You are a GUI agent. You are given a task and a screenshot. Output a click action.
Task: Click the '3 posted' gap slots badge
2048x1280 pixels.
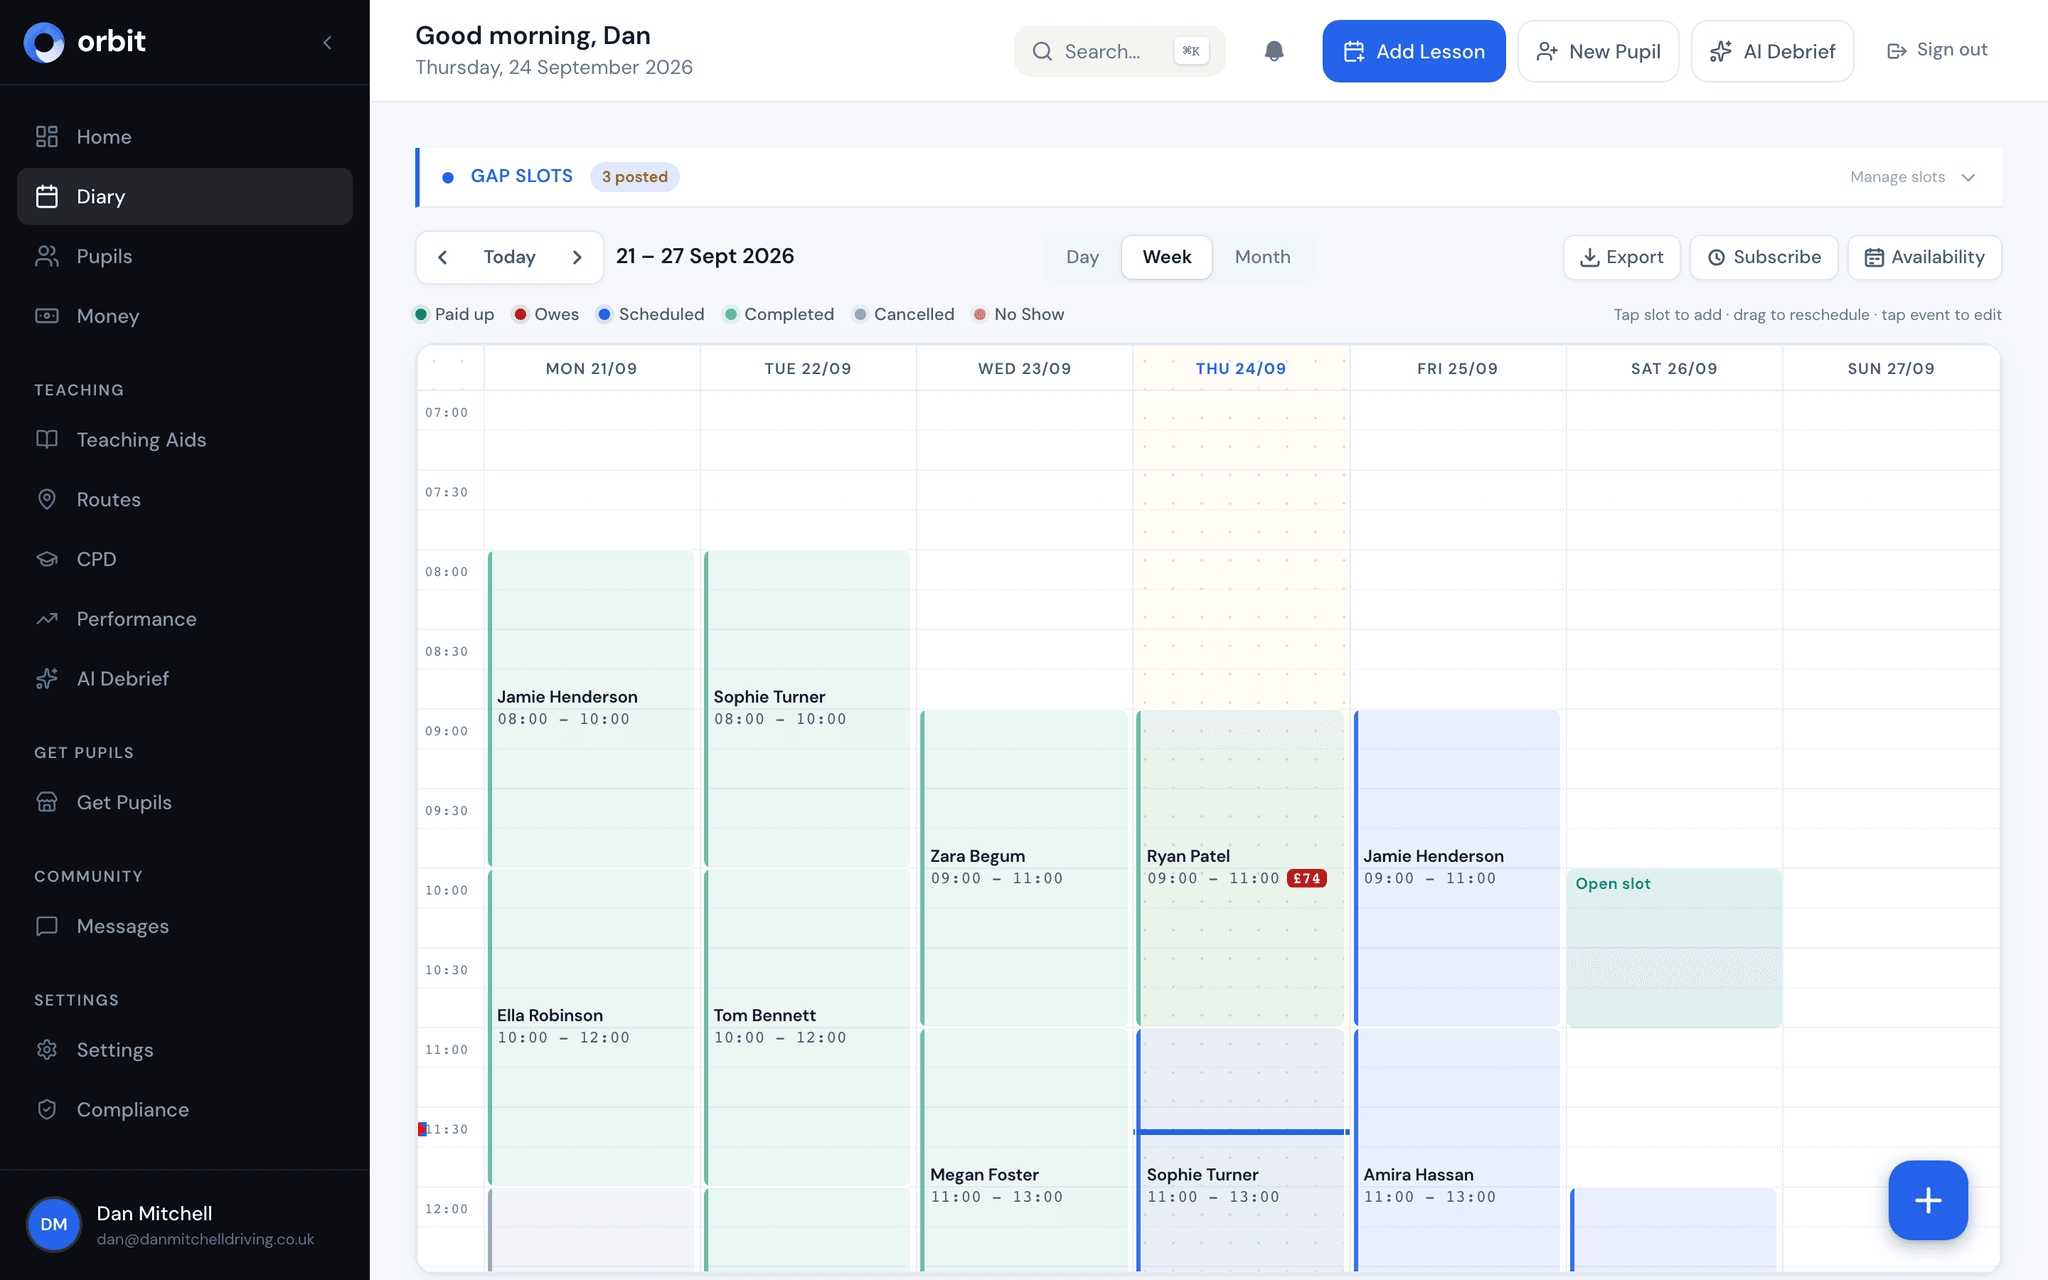pyautogui.click(x=635, y=177)
